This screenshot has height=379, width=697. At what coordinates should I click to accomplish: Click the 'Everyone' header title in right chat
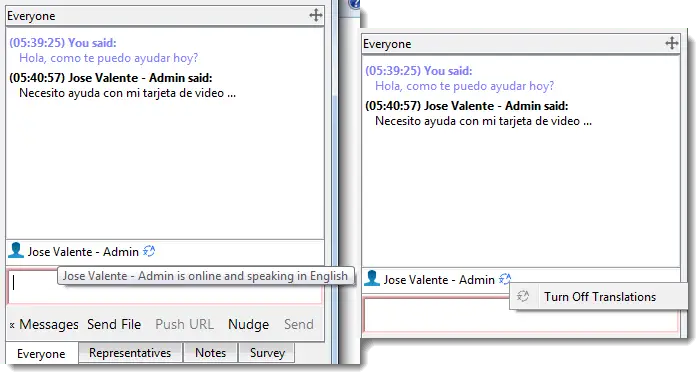tap(387, 44)
